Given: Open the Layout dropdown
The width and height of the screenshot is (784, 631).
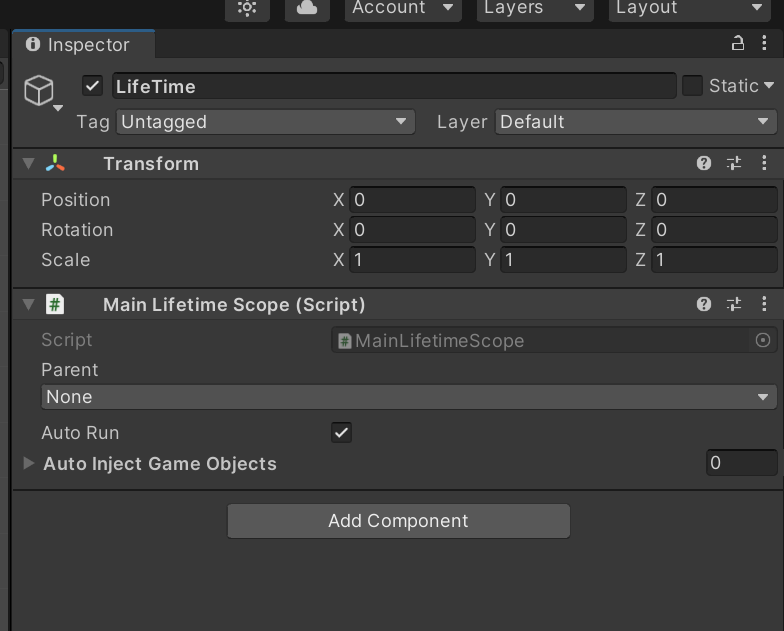Looking at the screenshot, I should (690, 8).
